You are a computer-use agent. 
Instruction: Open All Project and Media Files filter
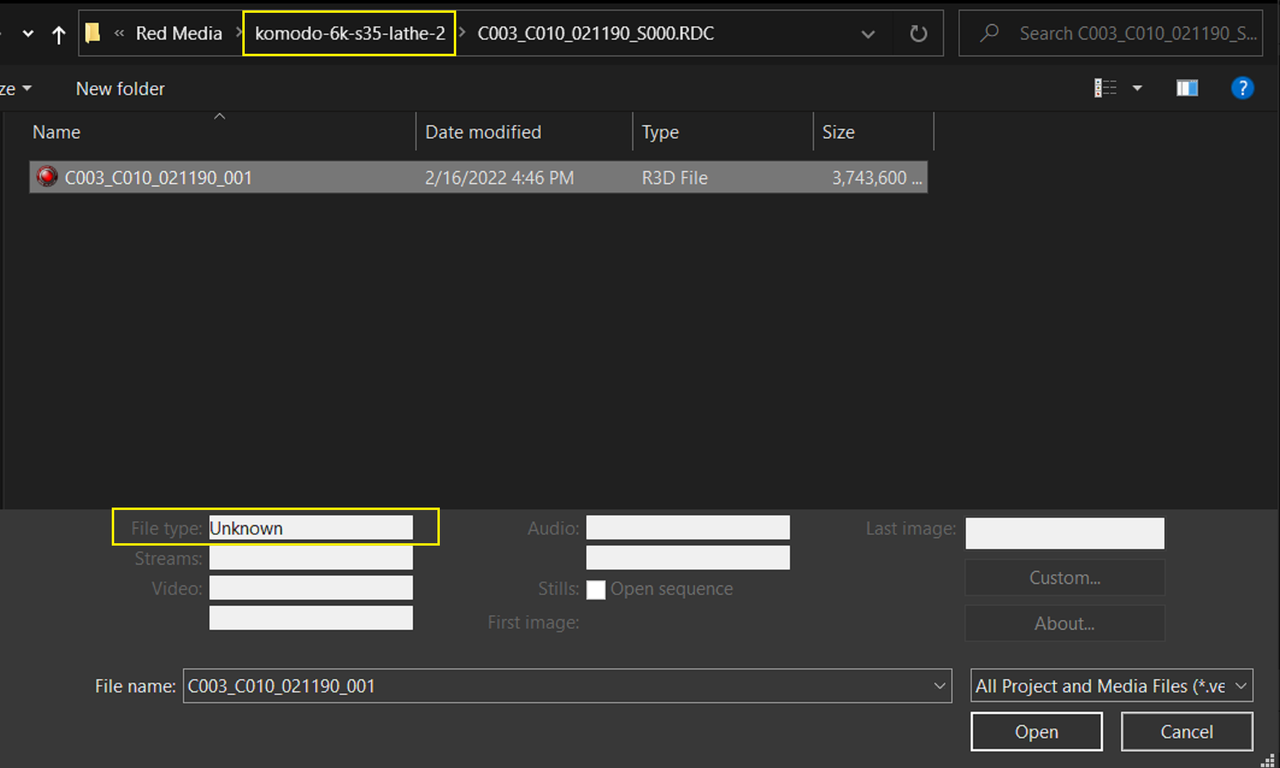(1112, 686)
